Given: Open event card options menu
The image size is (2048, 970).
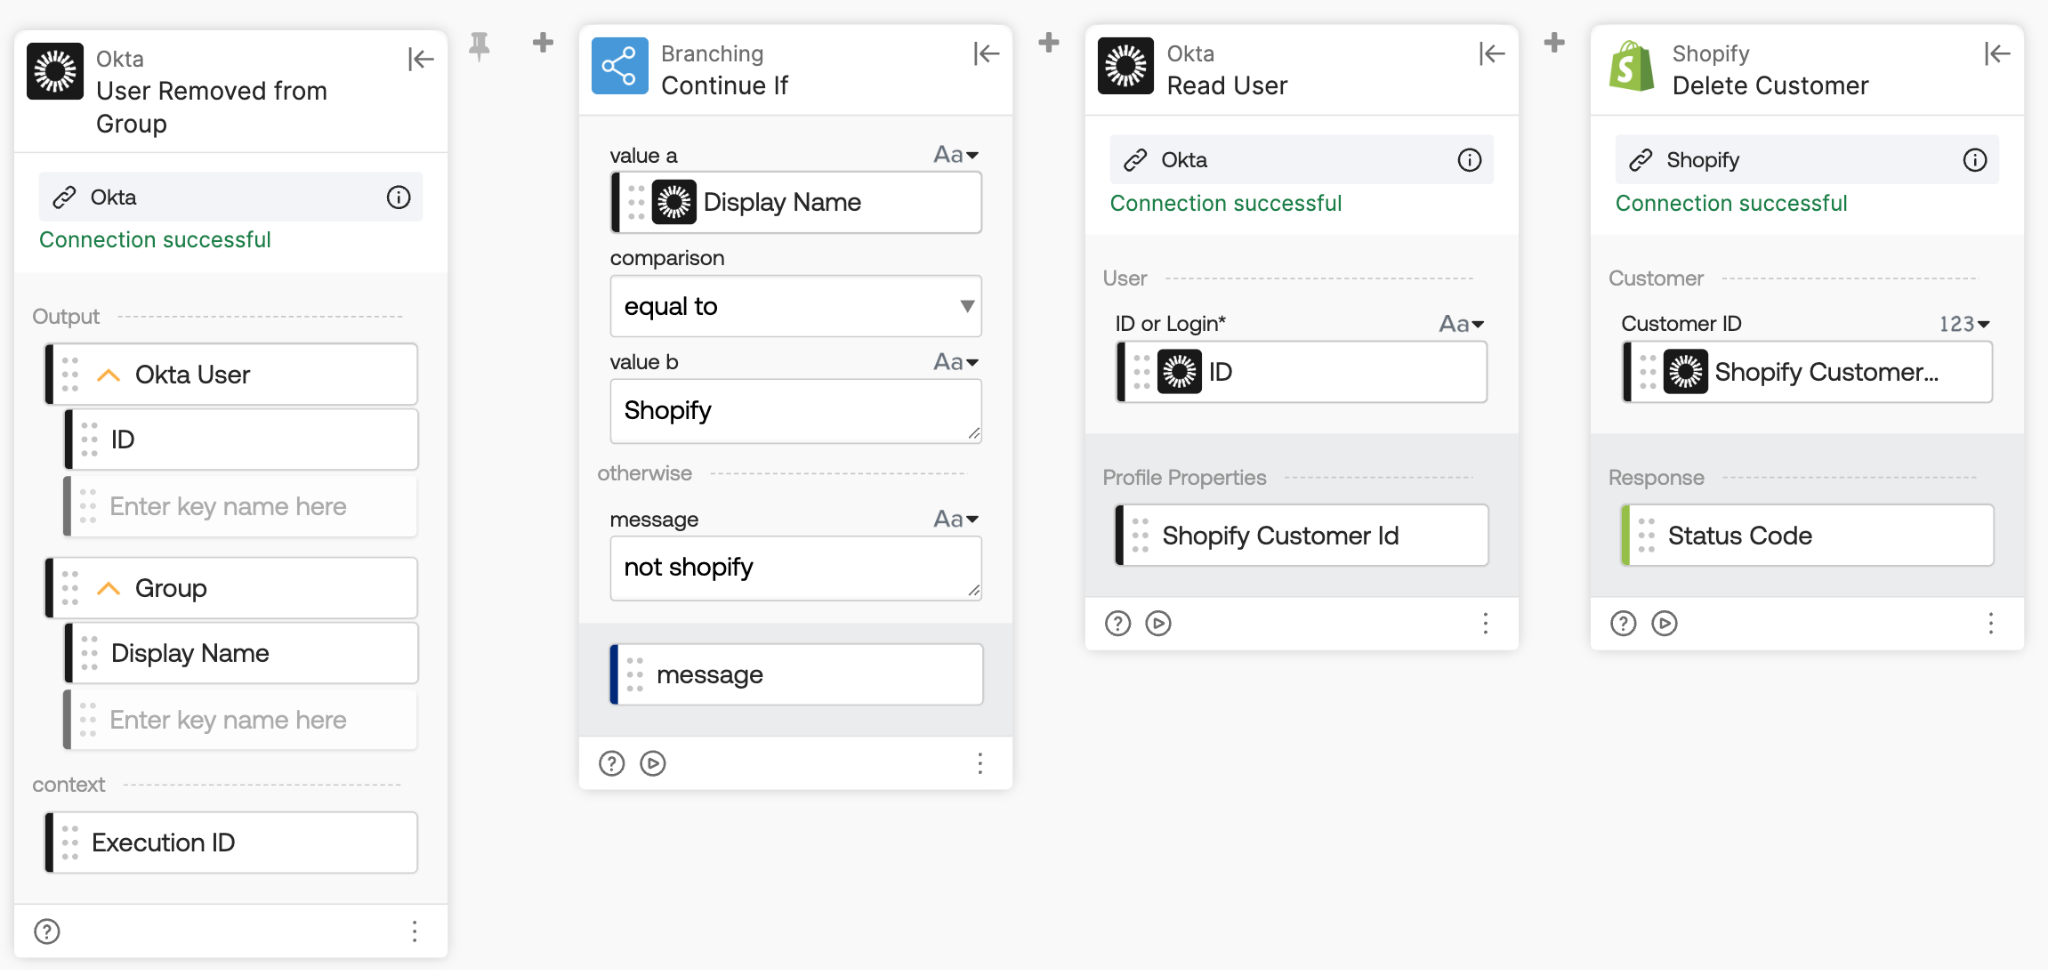Looking at the screenshot, I should click(x=414, y=931).
